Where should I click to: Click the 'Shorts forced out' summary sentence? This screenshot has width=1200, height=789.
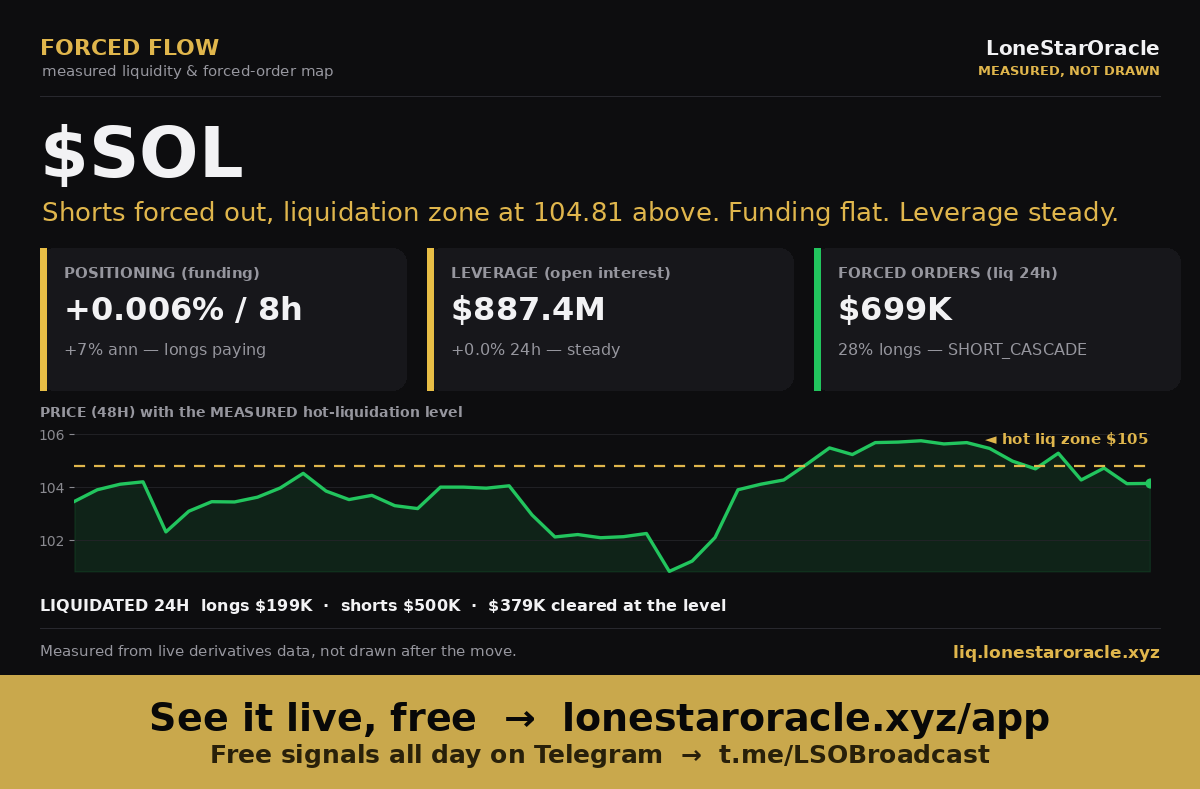(580, 213)
